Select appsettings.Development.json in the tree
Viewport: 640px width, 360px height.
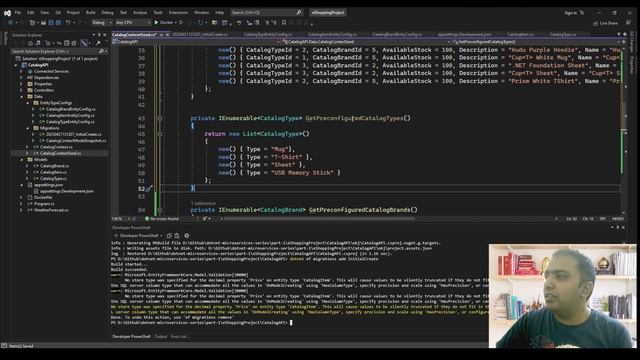67,191
